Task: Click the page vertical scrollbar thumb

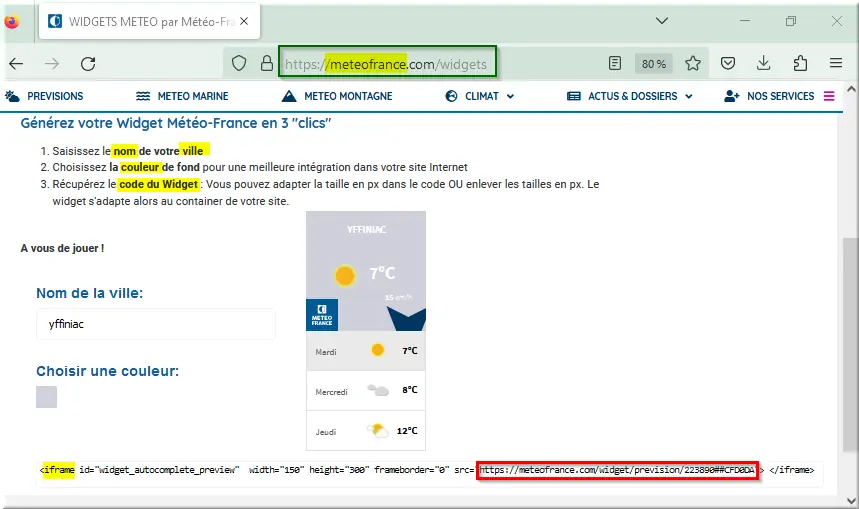Action: tap(851, 345)
